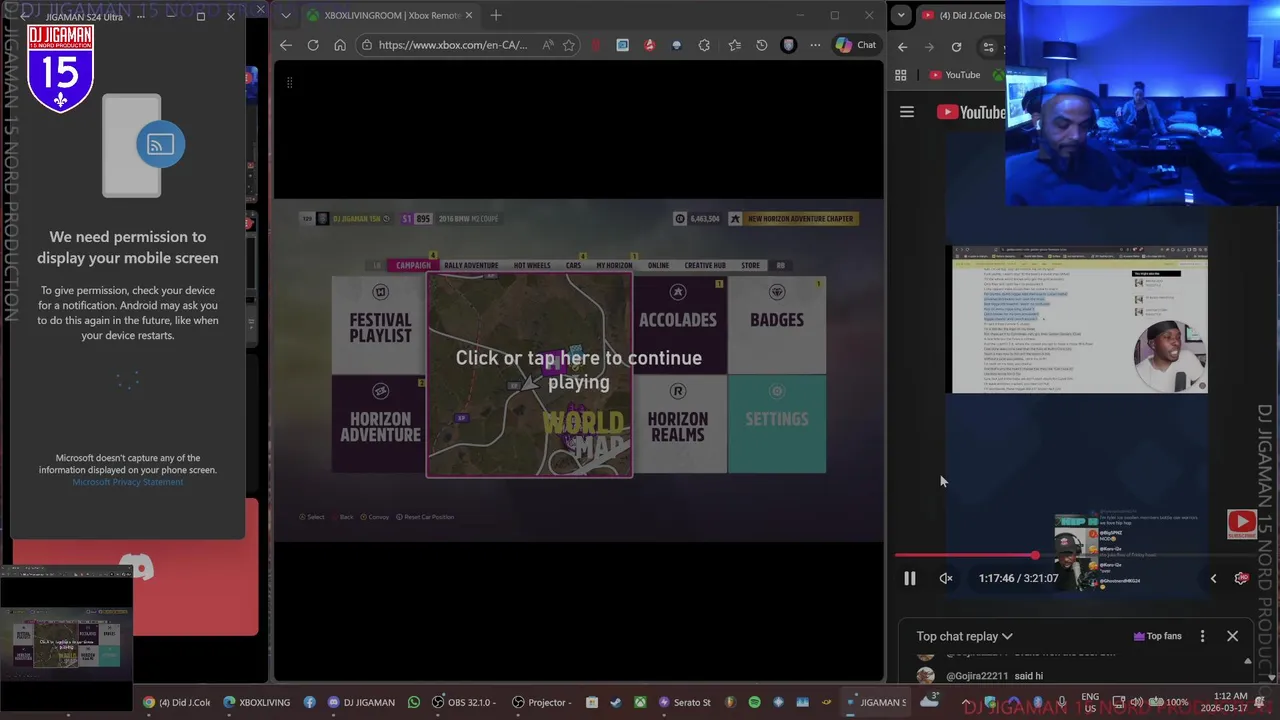Click the Subscribe watermark on video
Image resolution: width=1280 pixels, height=720 pixels.
tap(1242, 522)
